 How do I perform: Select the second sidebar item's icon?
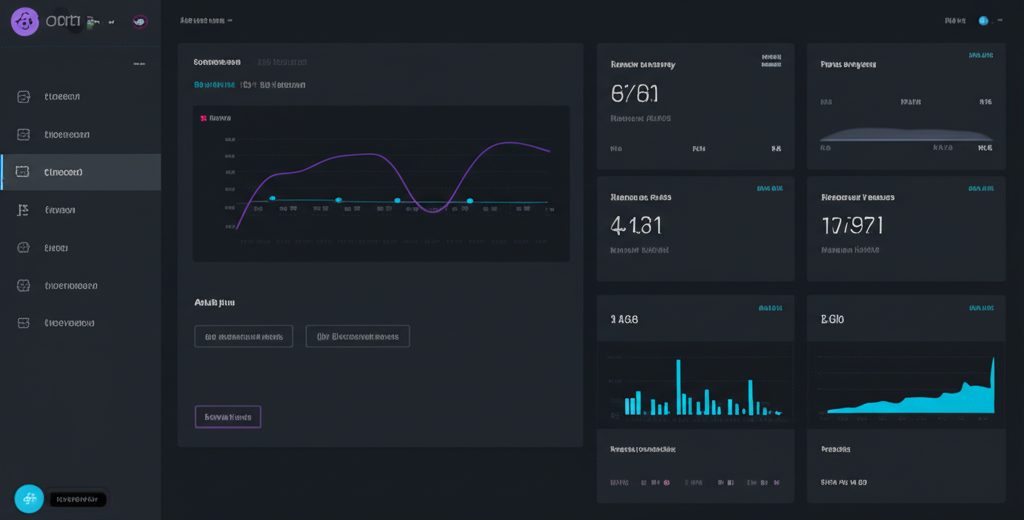(x=24, y=134)
